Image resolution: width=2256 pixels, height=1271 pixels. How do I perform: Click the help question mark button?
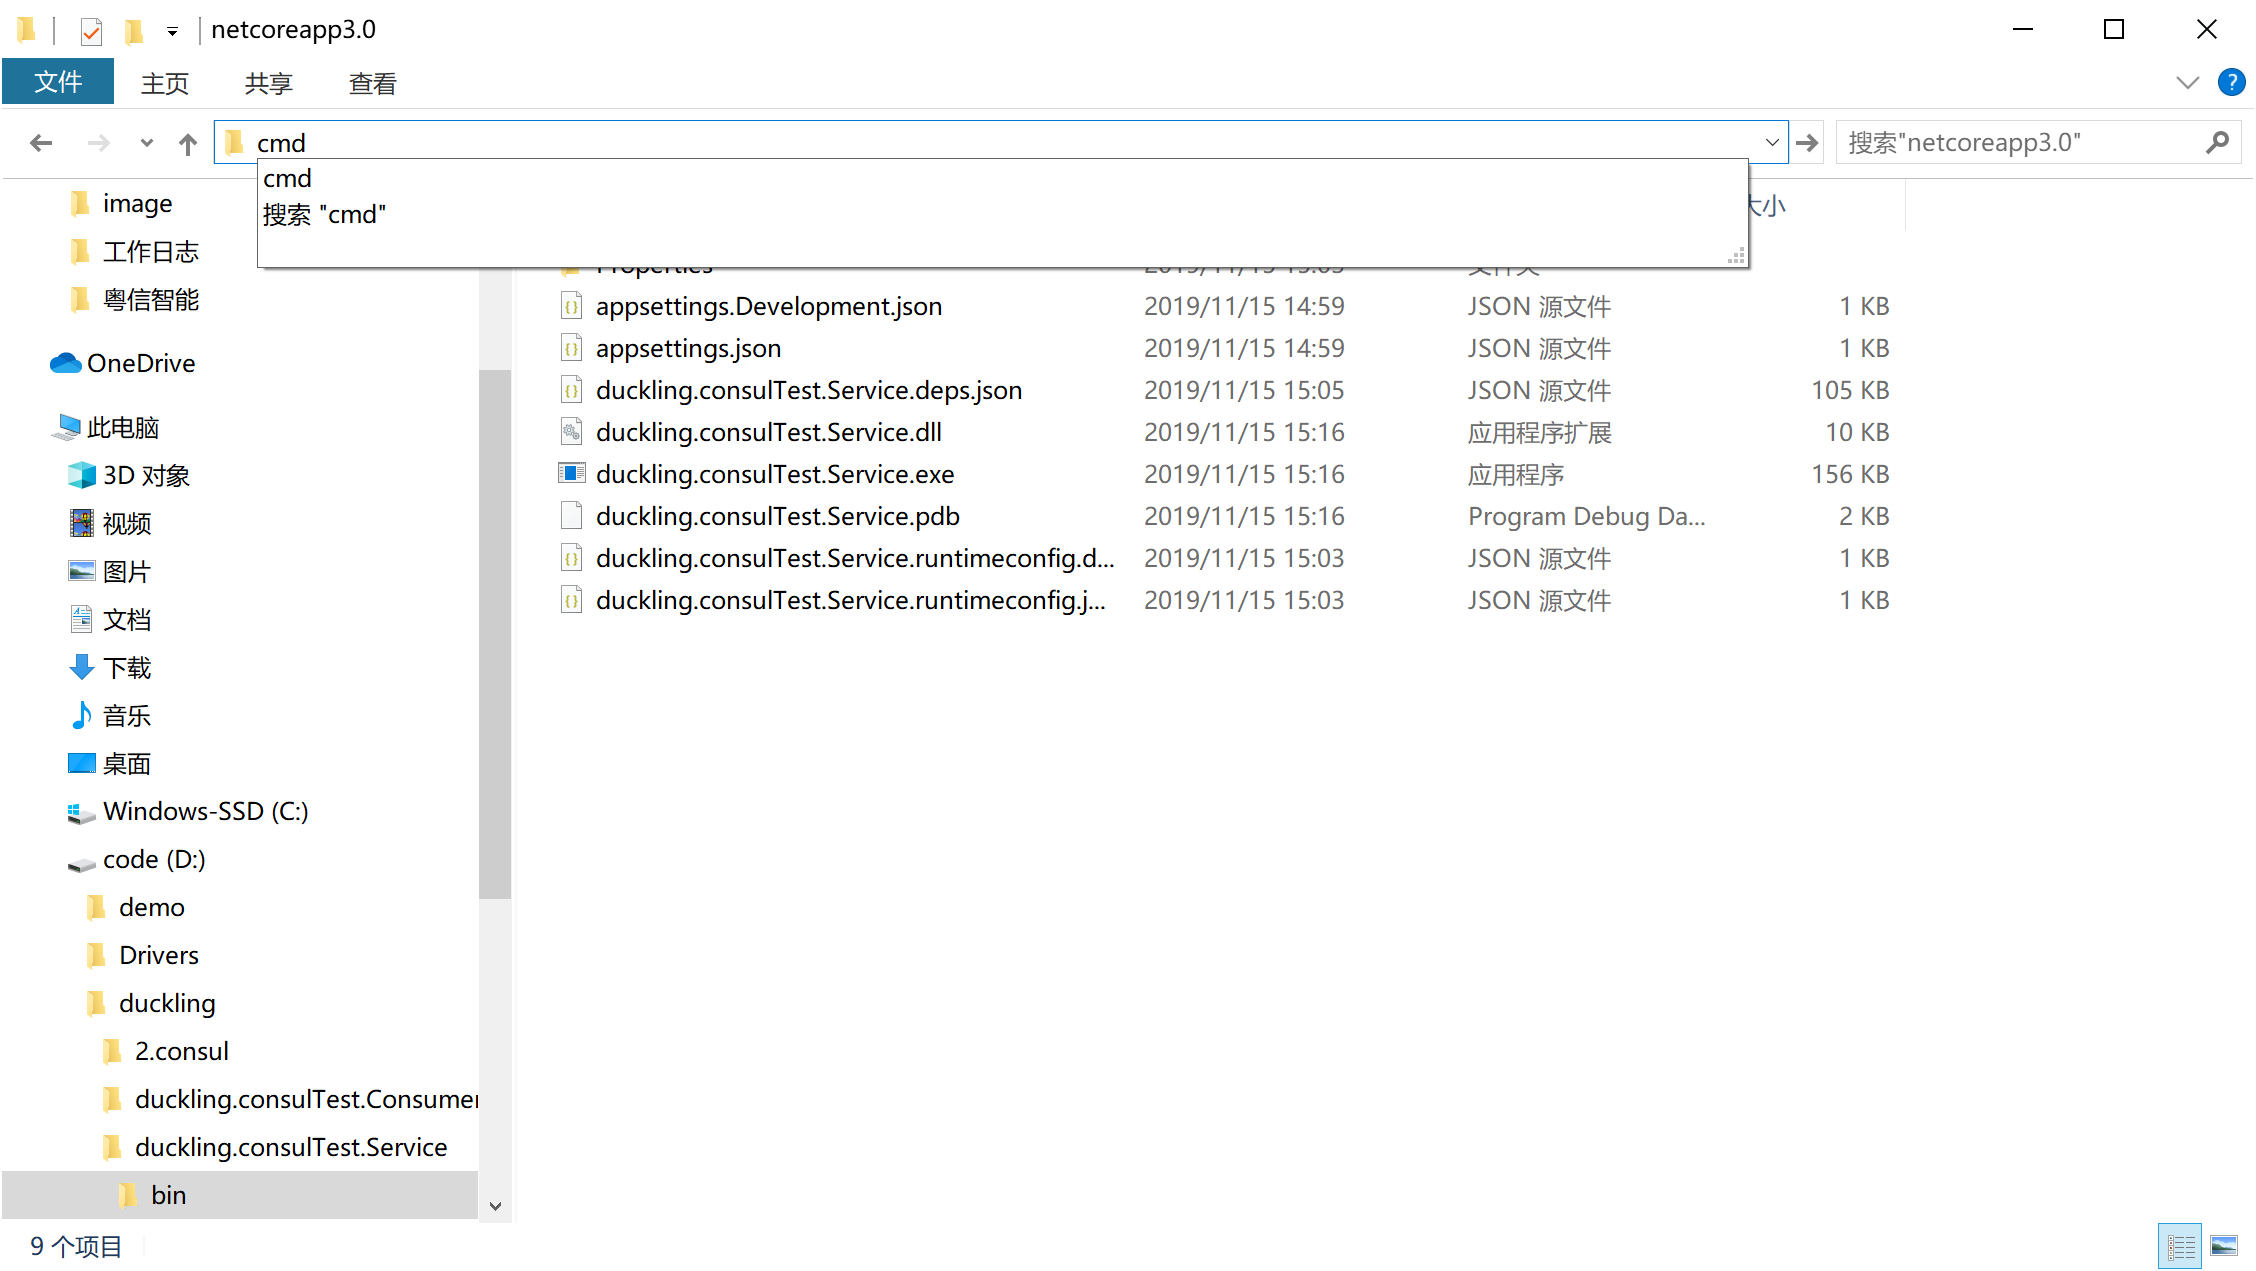[x=2231, y=82]
